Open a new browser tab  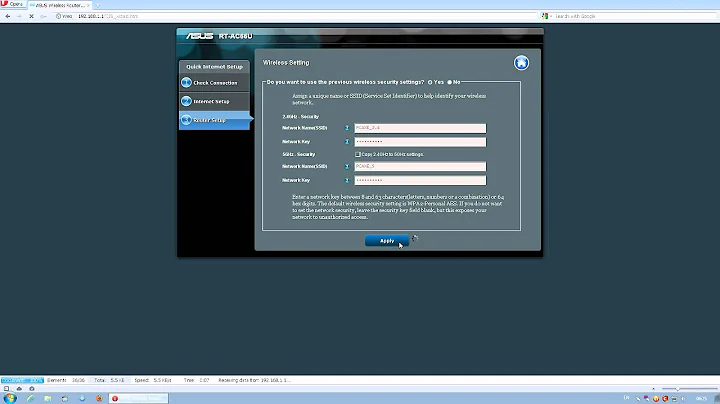[97, 5]
